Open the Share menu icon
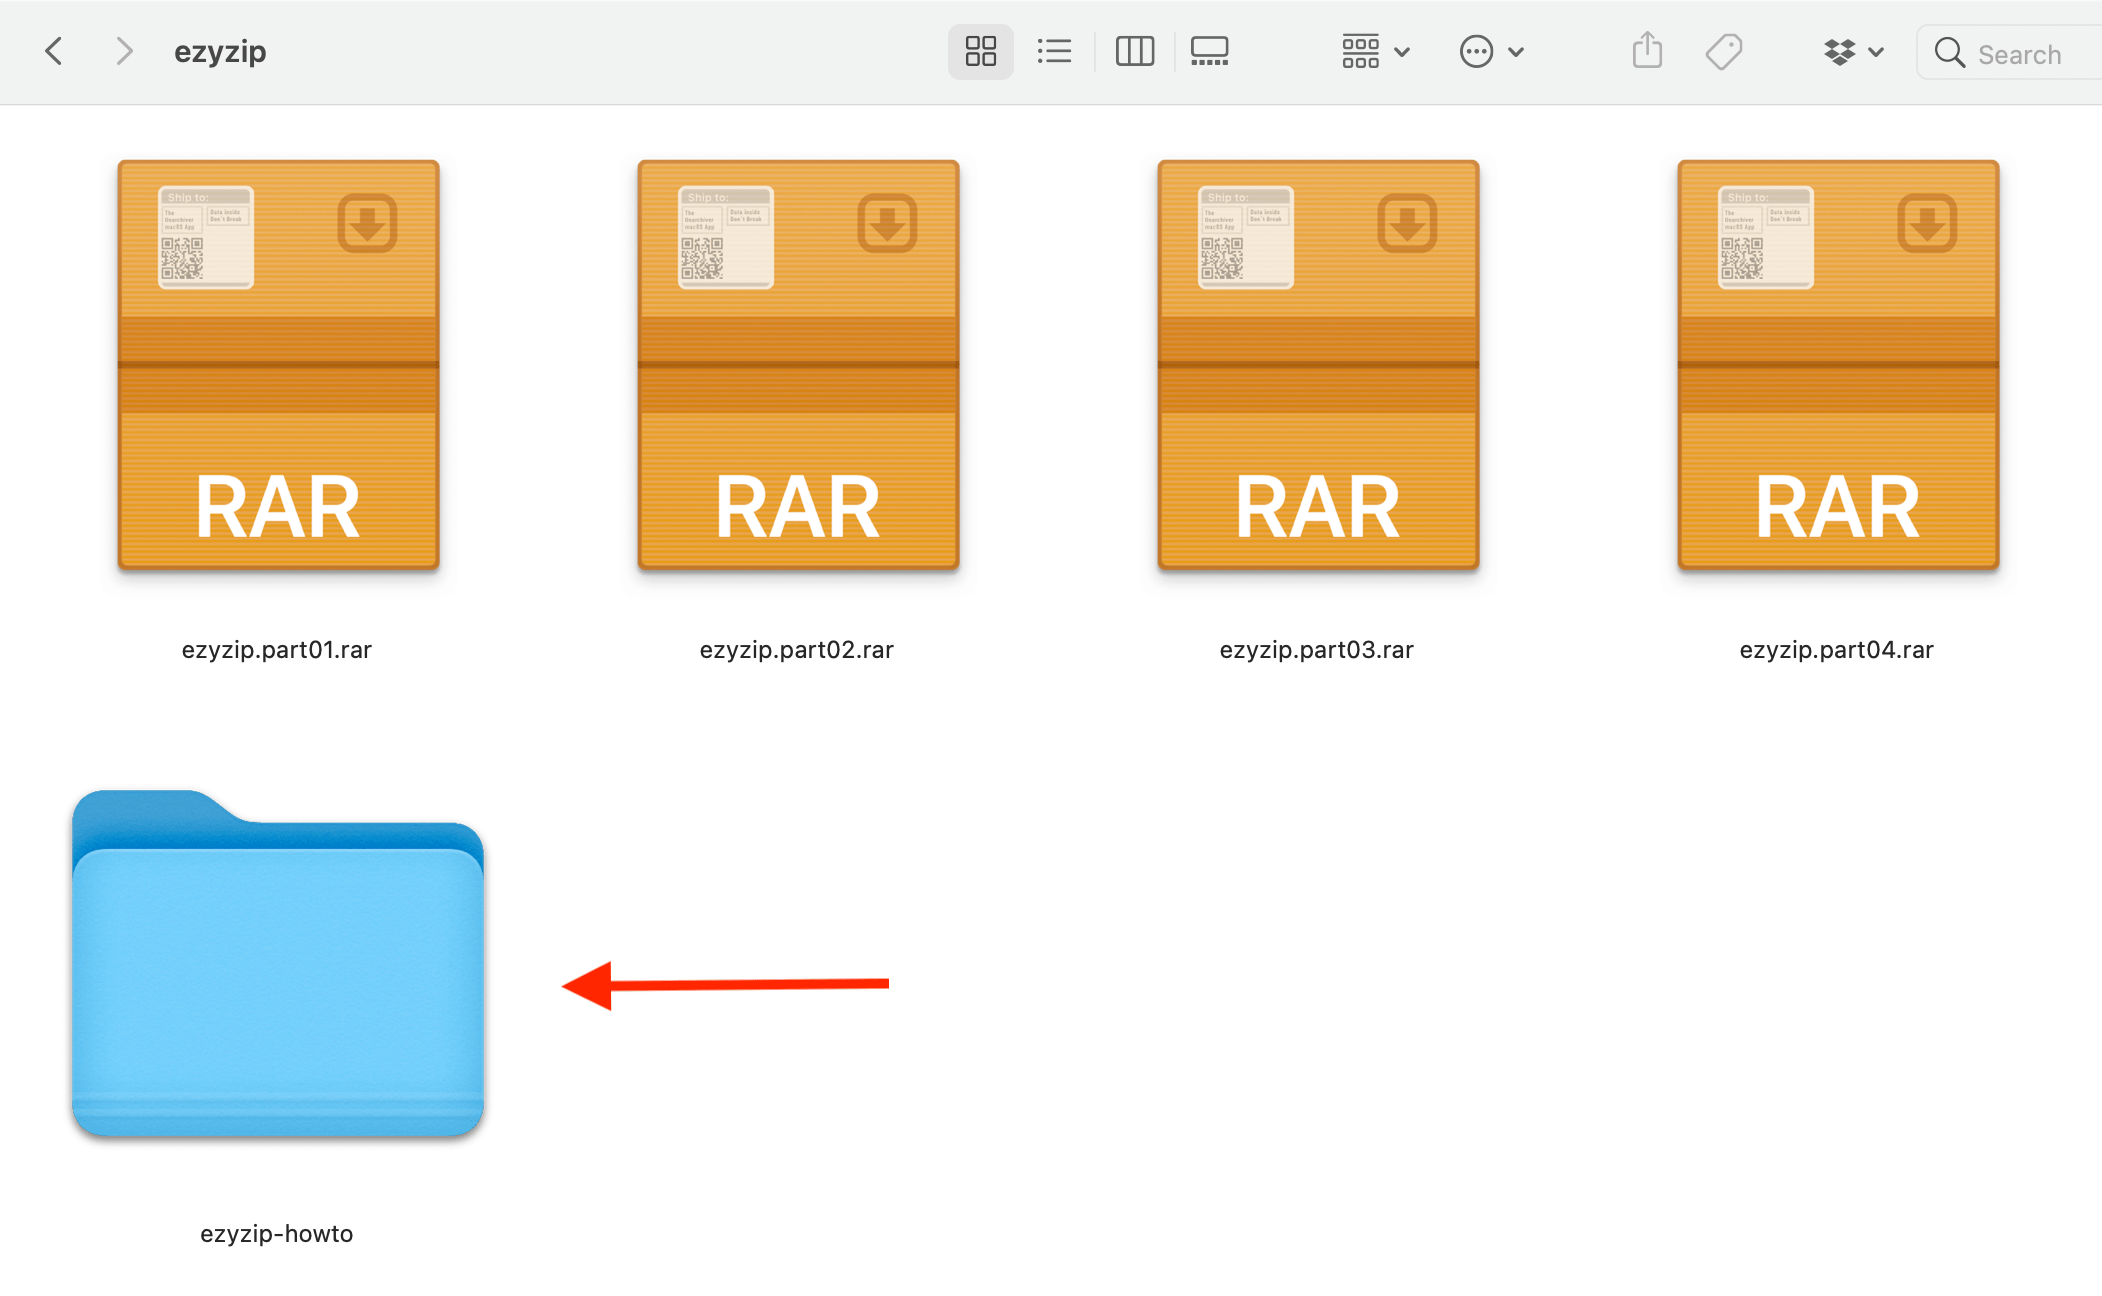 click(x=1646, y=50)
